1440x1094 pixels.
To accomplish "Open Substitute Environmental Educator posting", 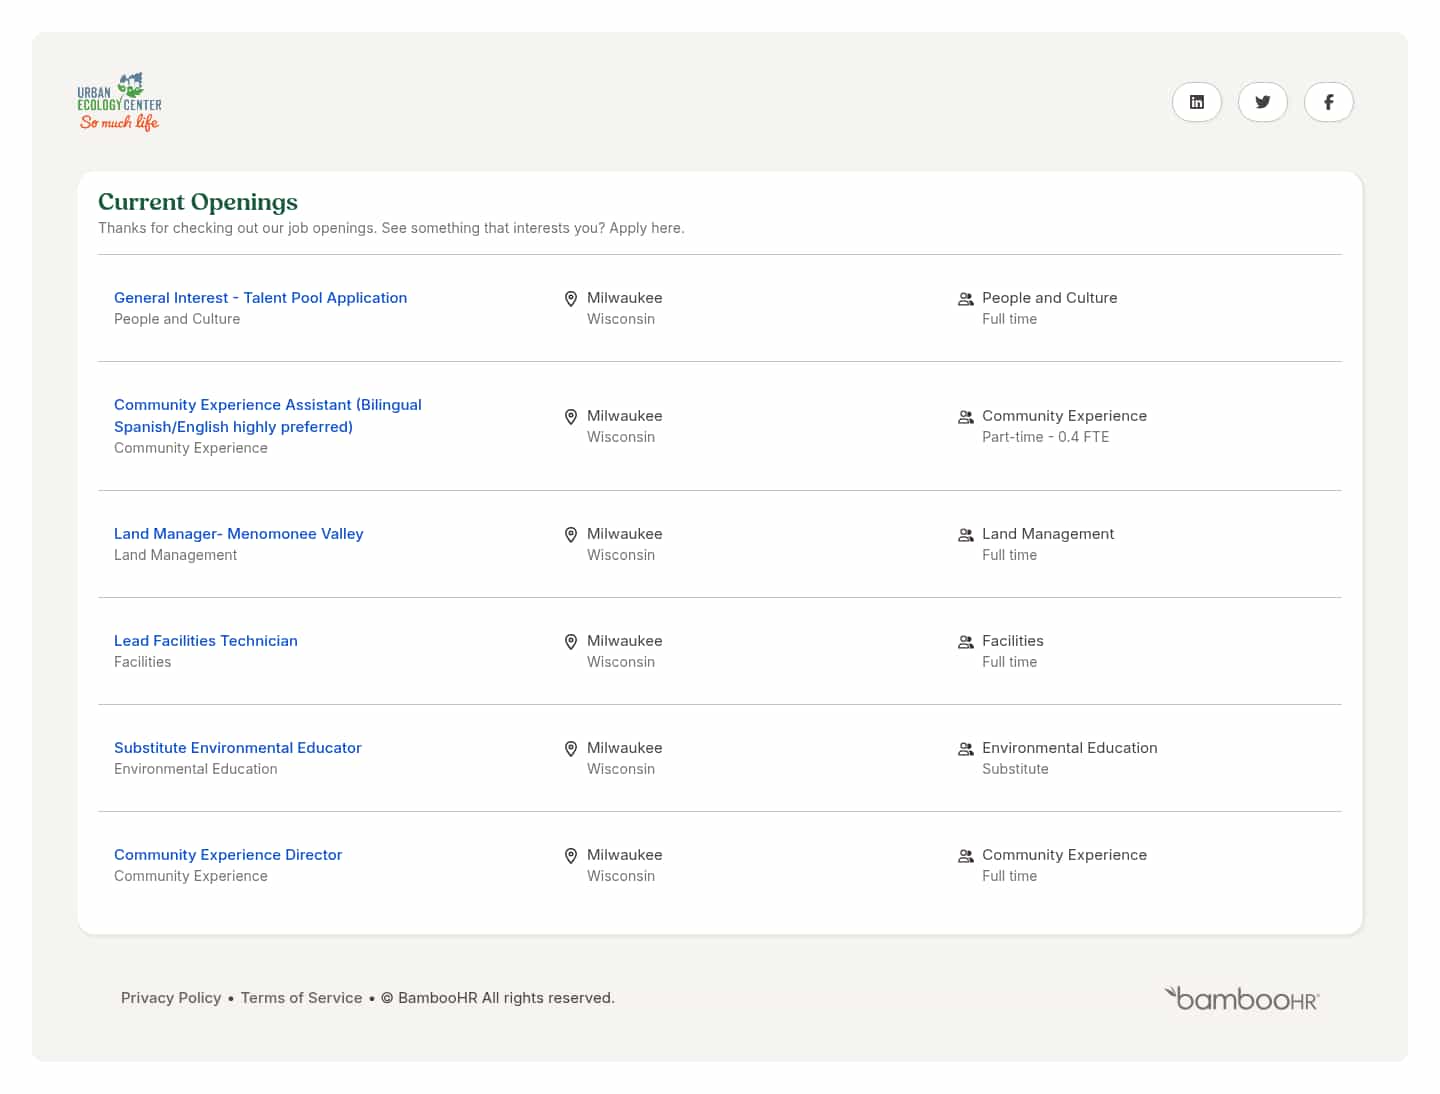I will 238,748.
